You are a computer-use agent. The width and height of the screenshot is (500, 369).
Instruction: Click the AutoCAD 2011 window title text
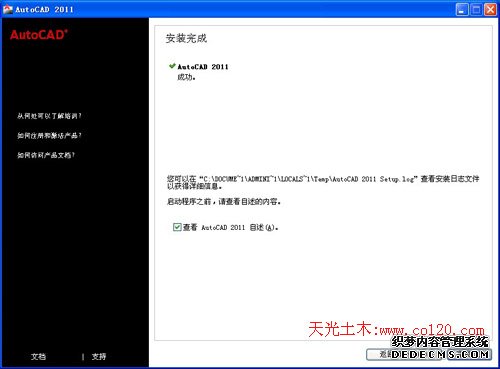[x=44, y=9]
